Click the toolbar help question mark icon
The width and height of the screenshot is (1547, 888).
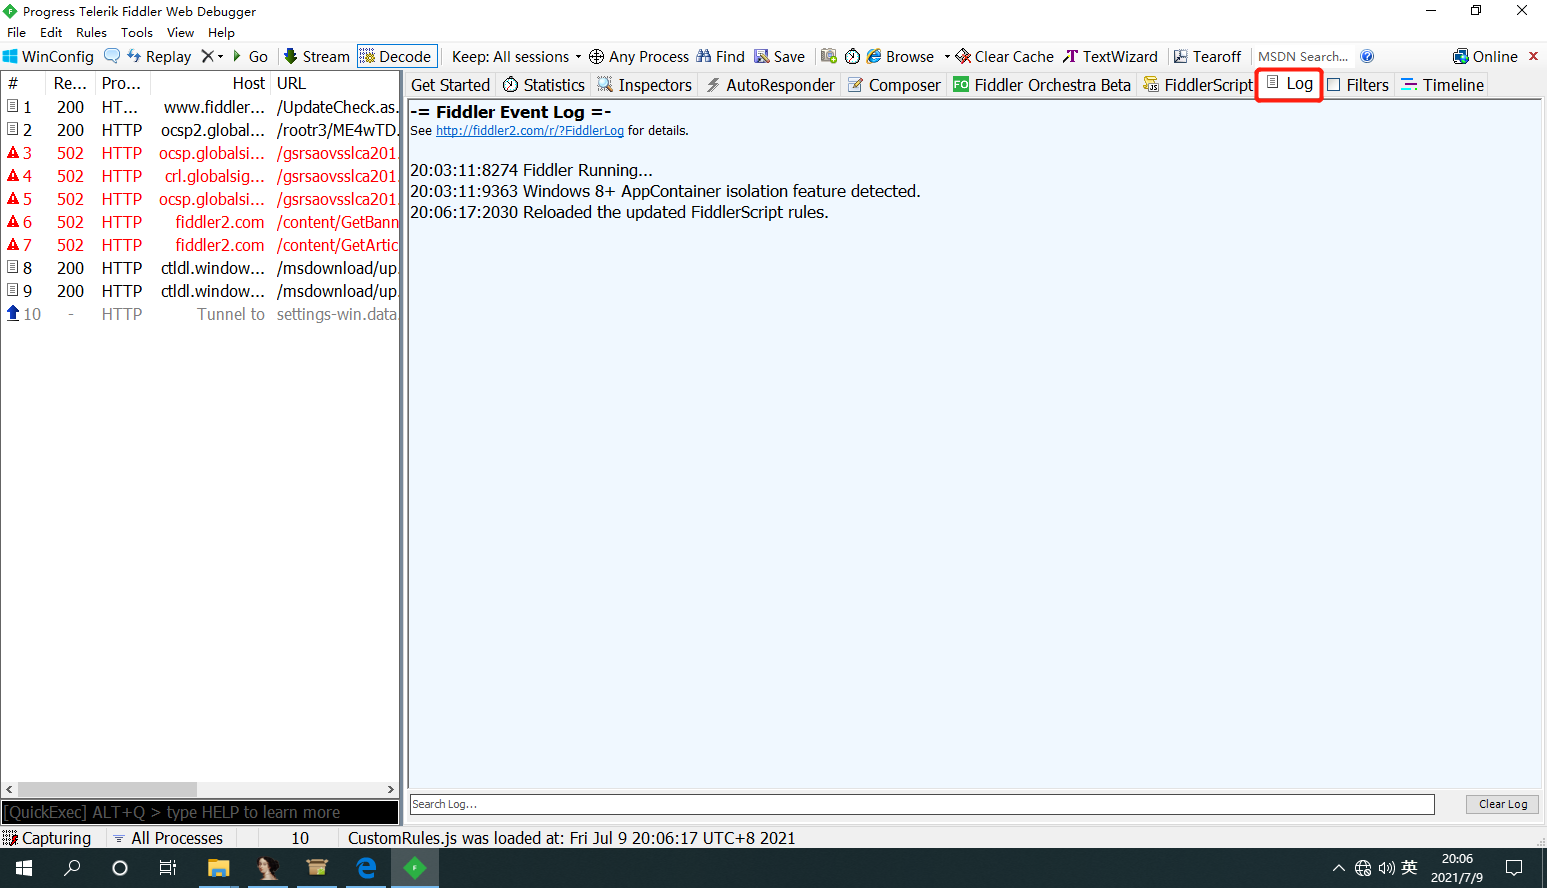tap(1367, 57)
